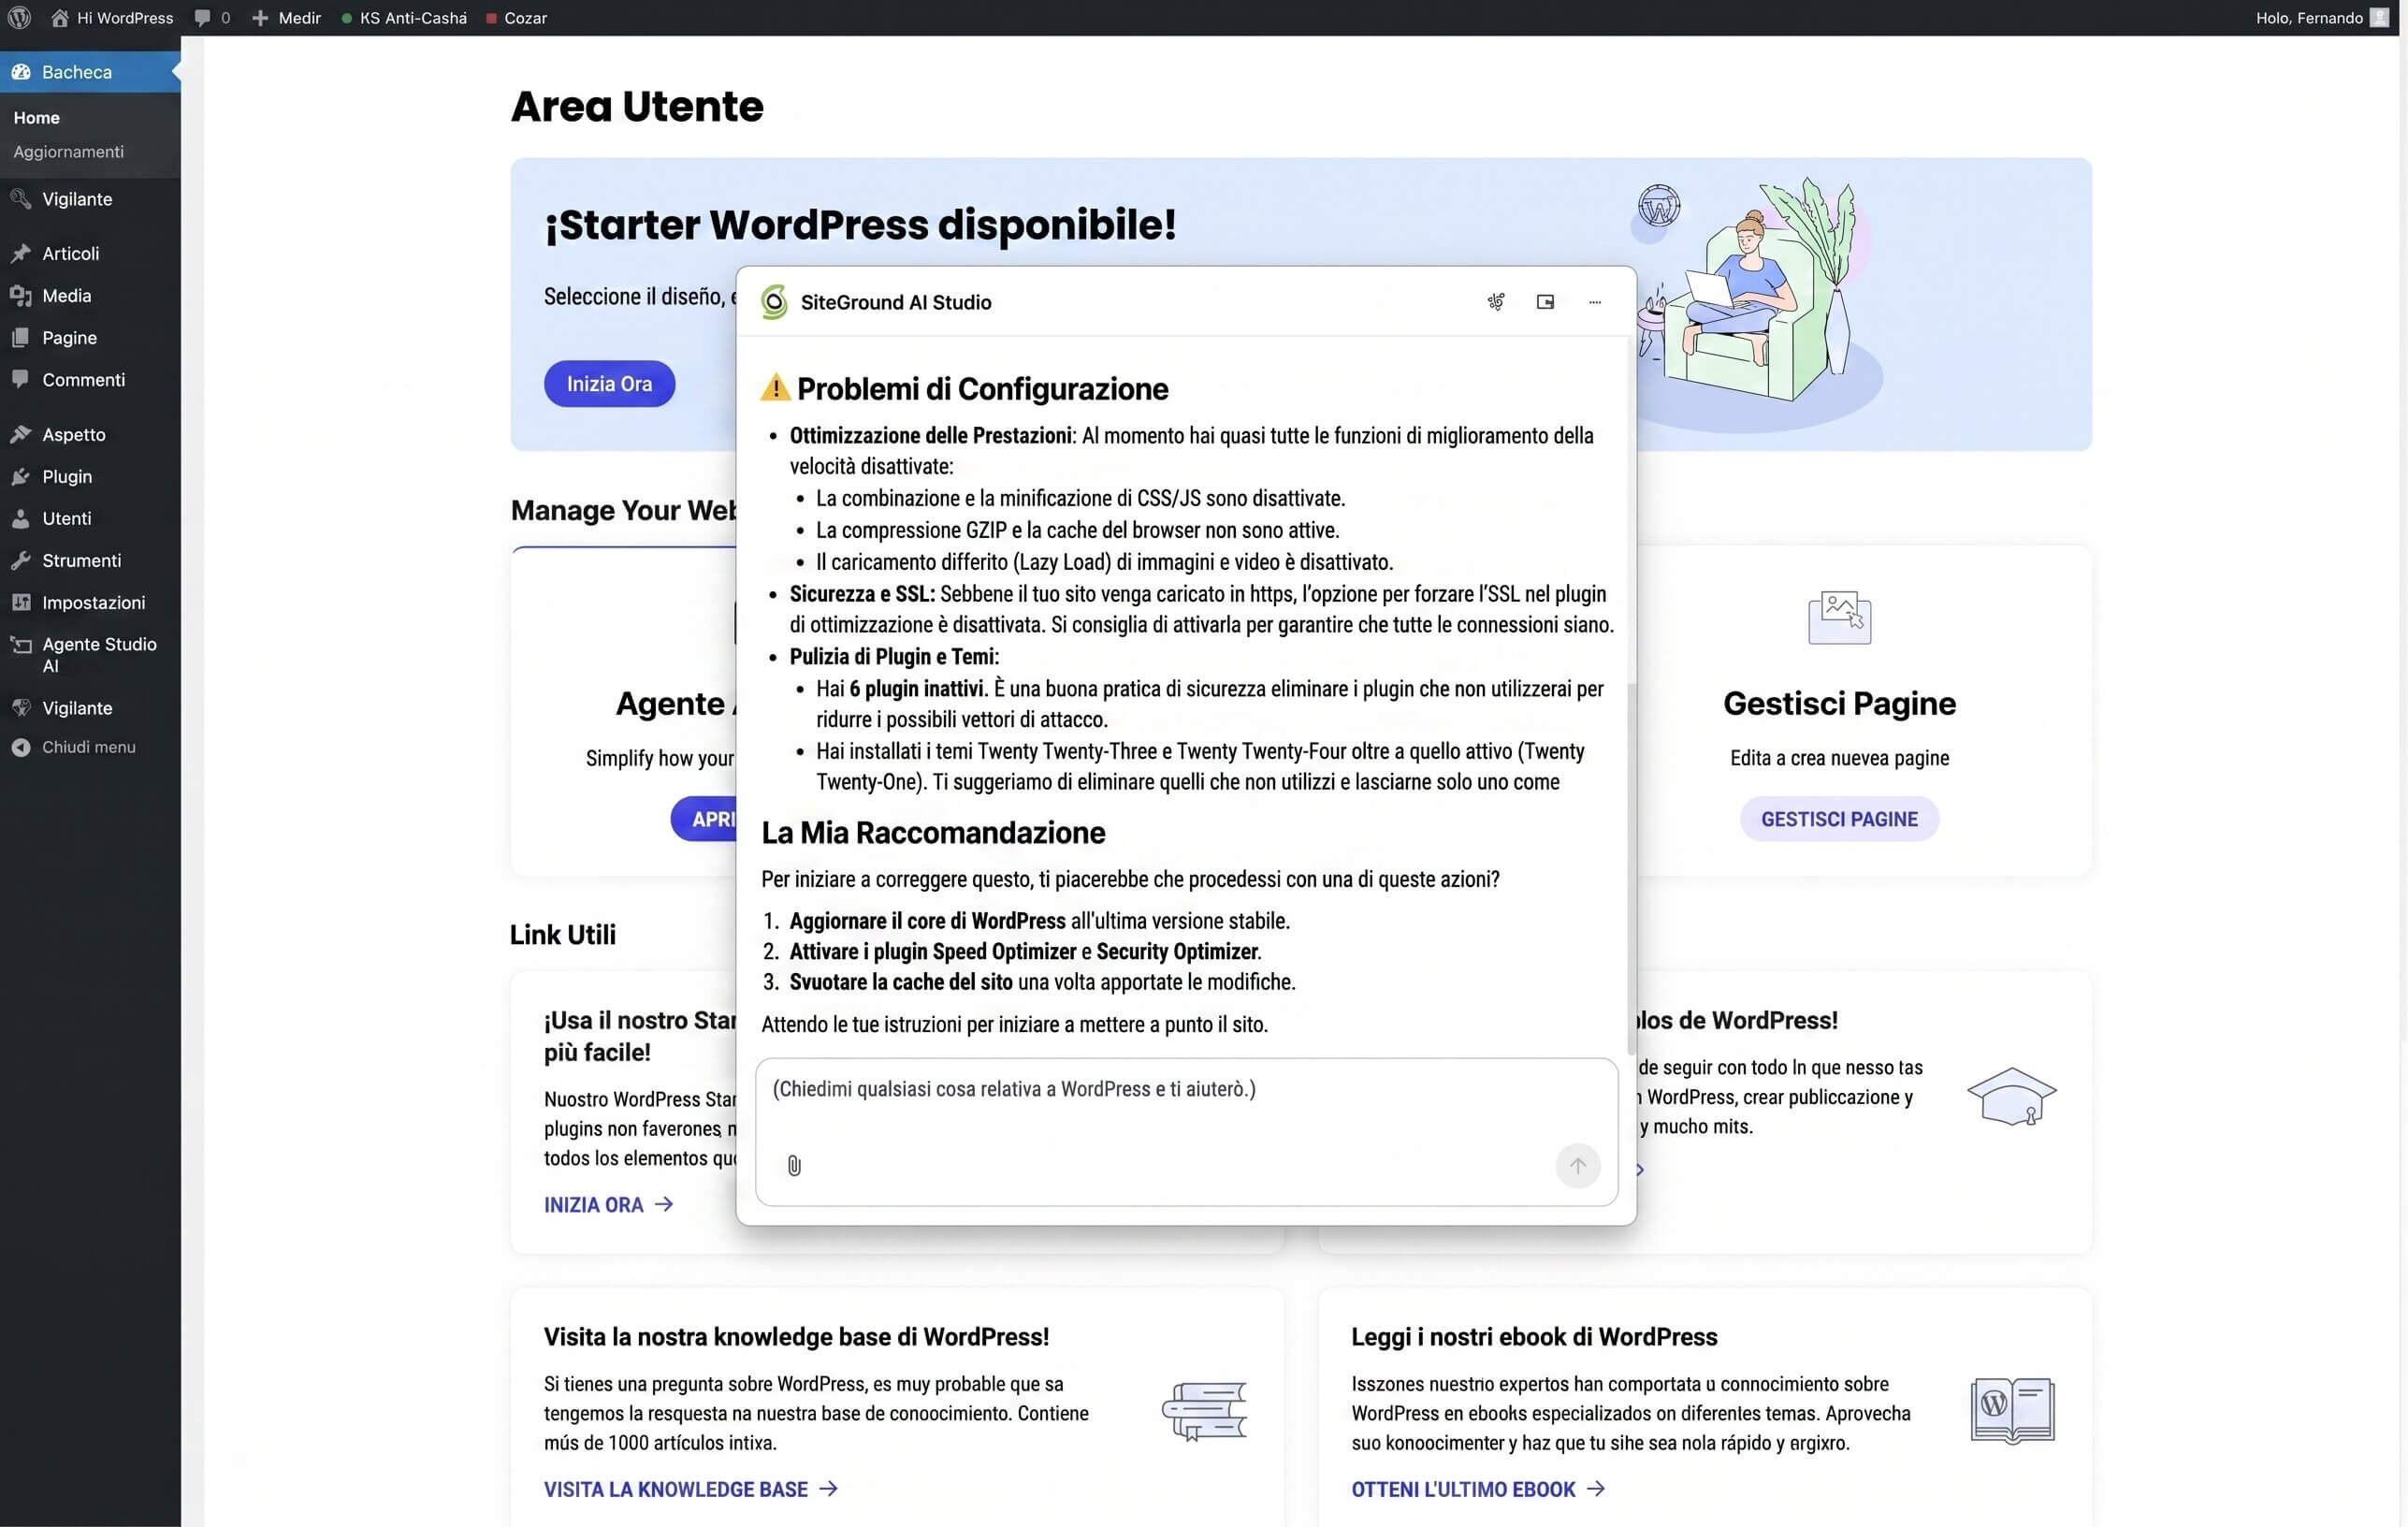This screenshot has height=1527, width=2408.
Task: Open KS Anti-Cashá admin bar item
Action: (x=404, y=18)
